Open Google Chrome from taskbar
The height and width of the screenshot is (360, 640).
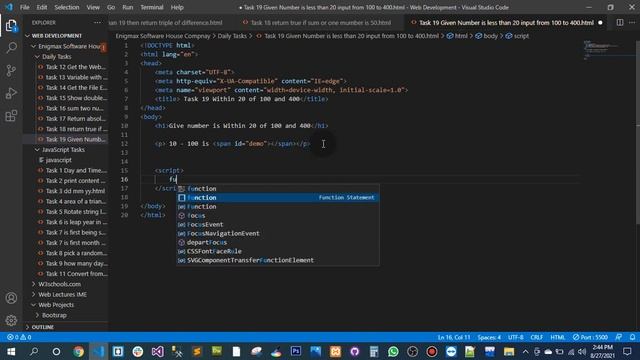[78, 351]
